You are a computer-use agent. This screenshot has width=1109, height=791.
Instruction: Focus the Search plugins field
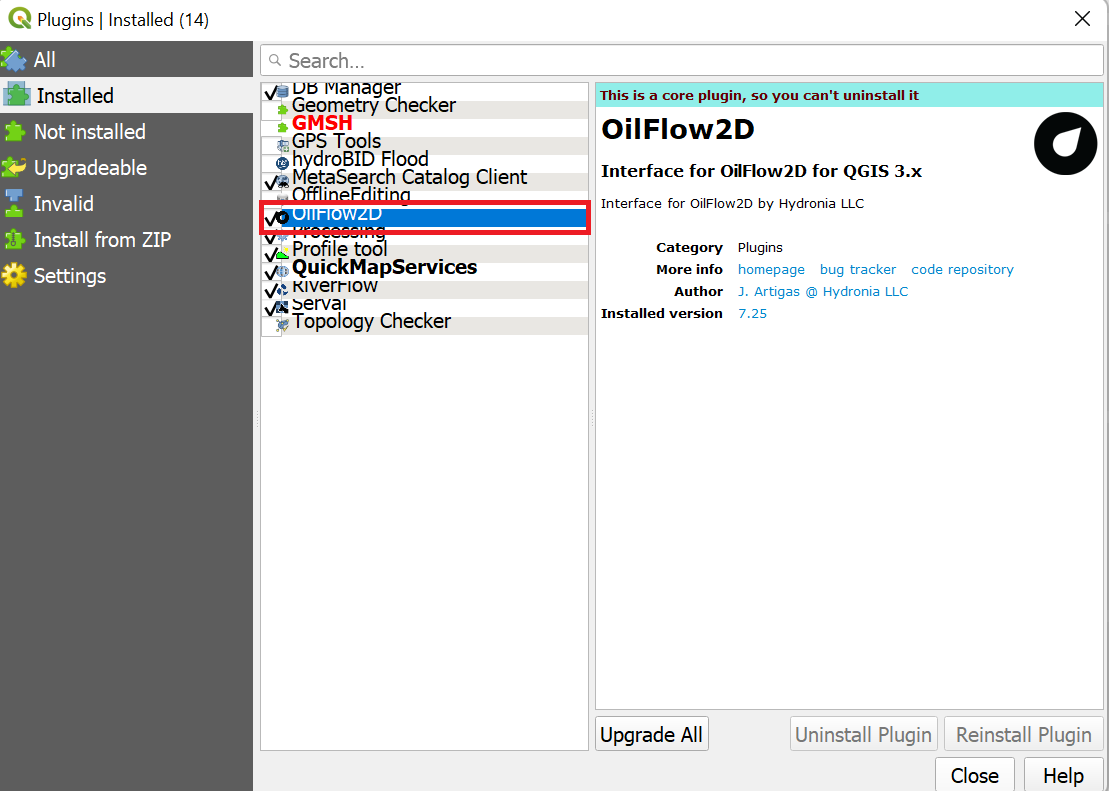(682, 61)
